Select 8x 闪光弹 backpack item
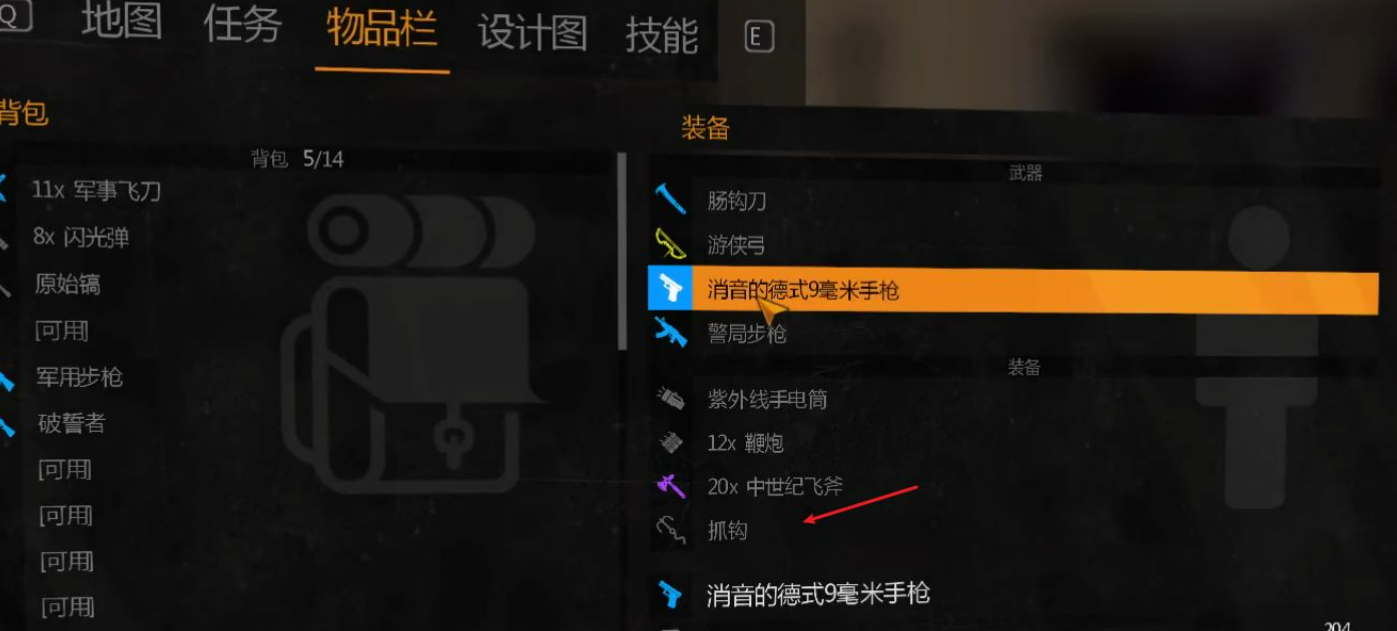The width and height of the screenshot is (1397, 631). pos(81,237)
